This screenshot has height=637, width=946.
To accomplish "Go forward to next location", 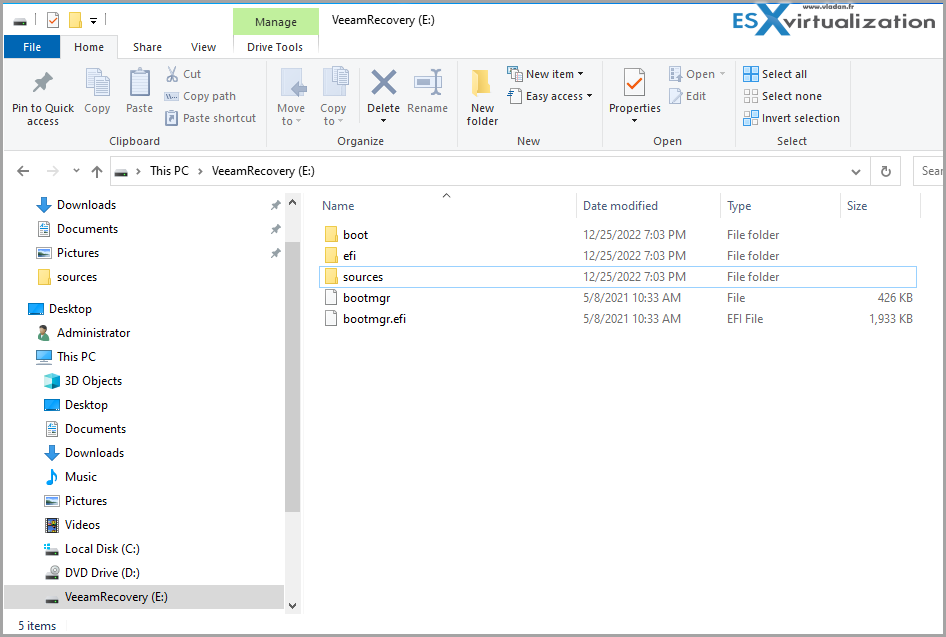I will pyautogui.click(x=52, y=171).
